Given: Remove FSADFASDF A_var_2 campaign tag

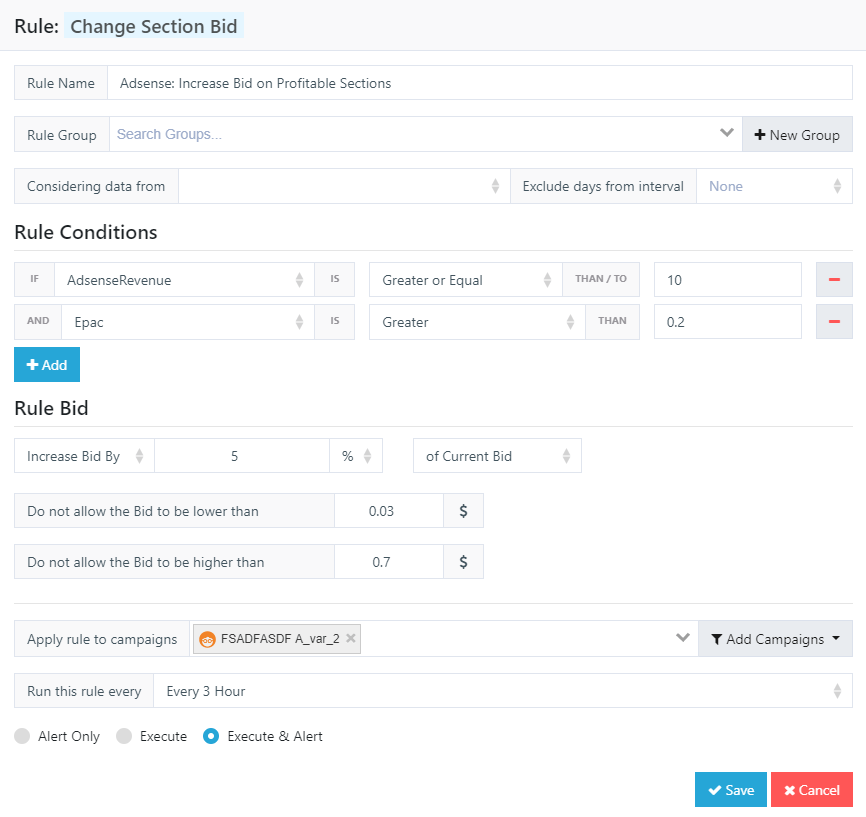Looking at the screenshot, I should (x=350, y=638).
